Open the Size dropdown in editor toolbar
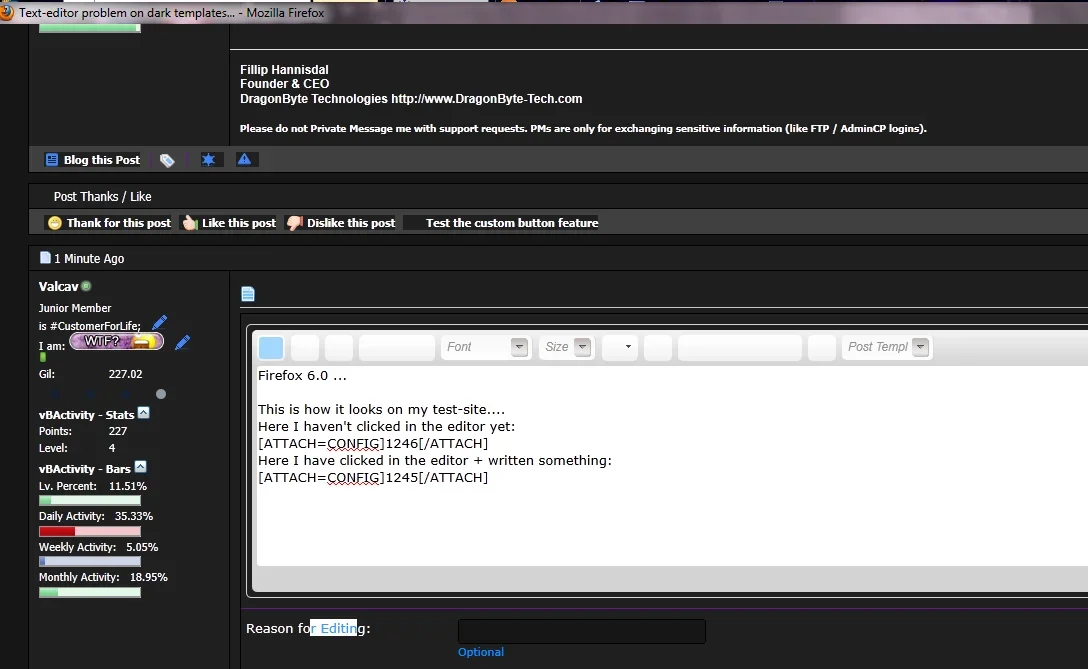1088x669 pixels. [x=566, y=347]
